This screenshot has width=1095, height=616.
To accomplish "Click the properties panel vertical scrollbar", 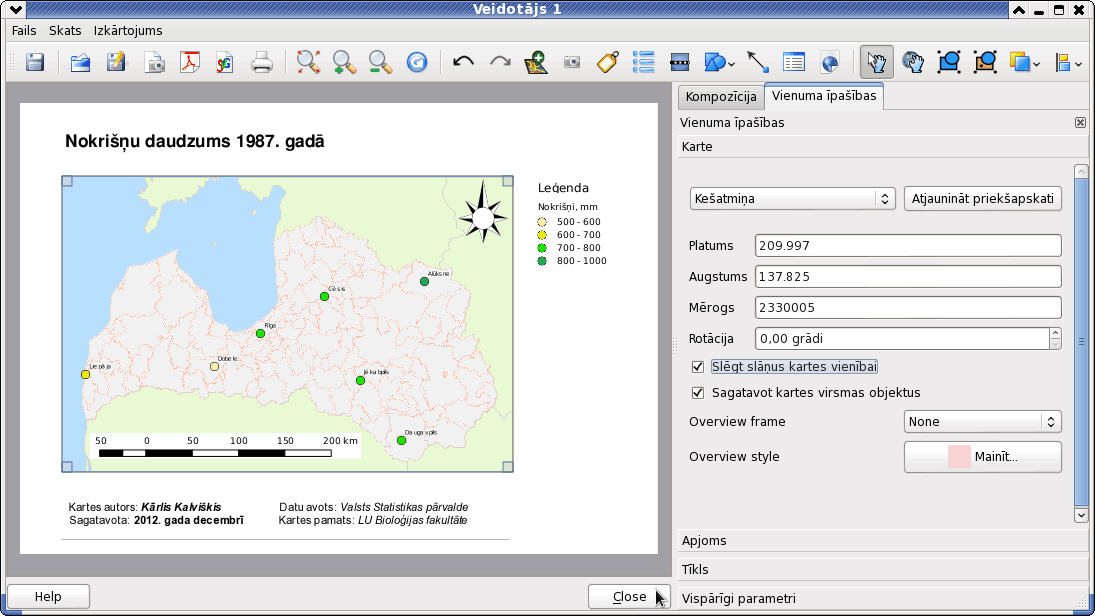I will point(1081,343).
